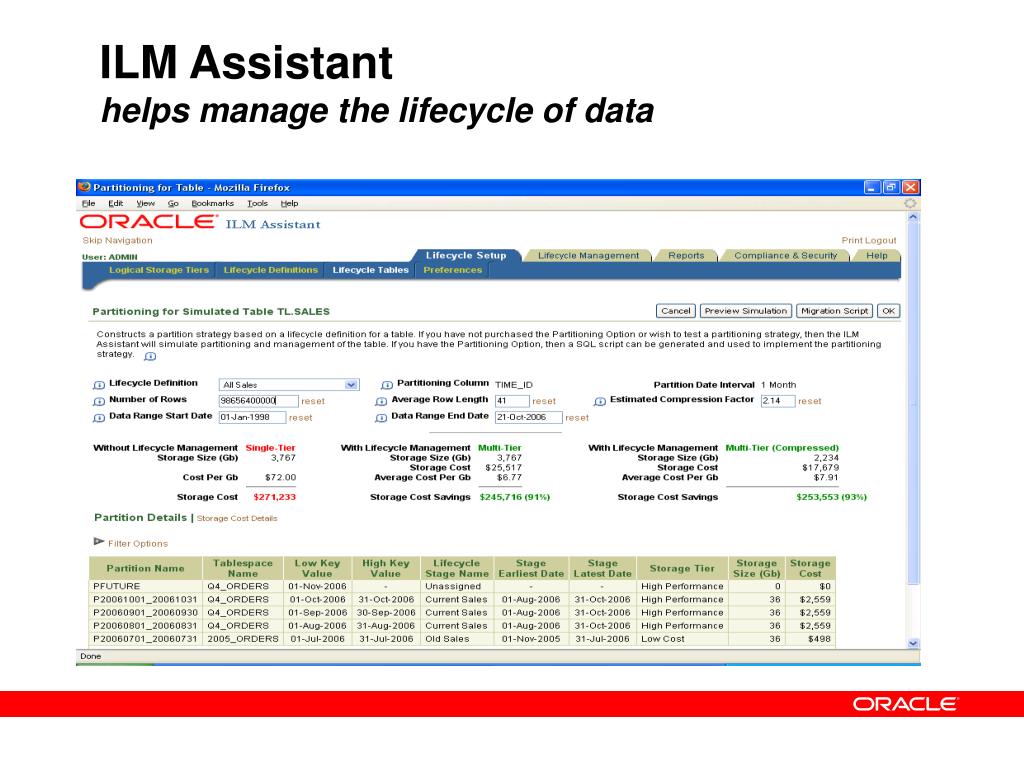Open the Lifecycle Definitions subtab

pyautogui.click(x=270, y=270)
